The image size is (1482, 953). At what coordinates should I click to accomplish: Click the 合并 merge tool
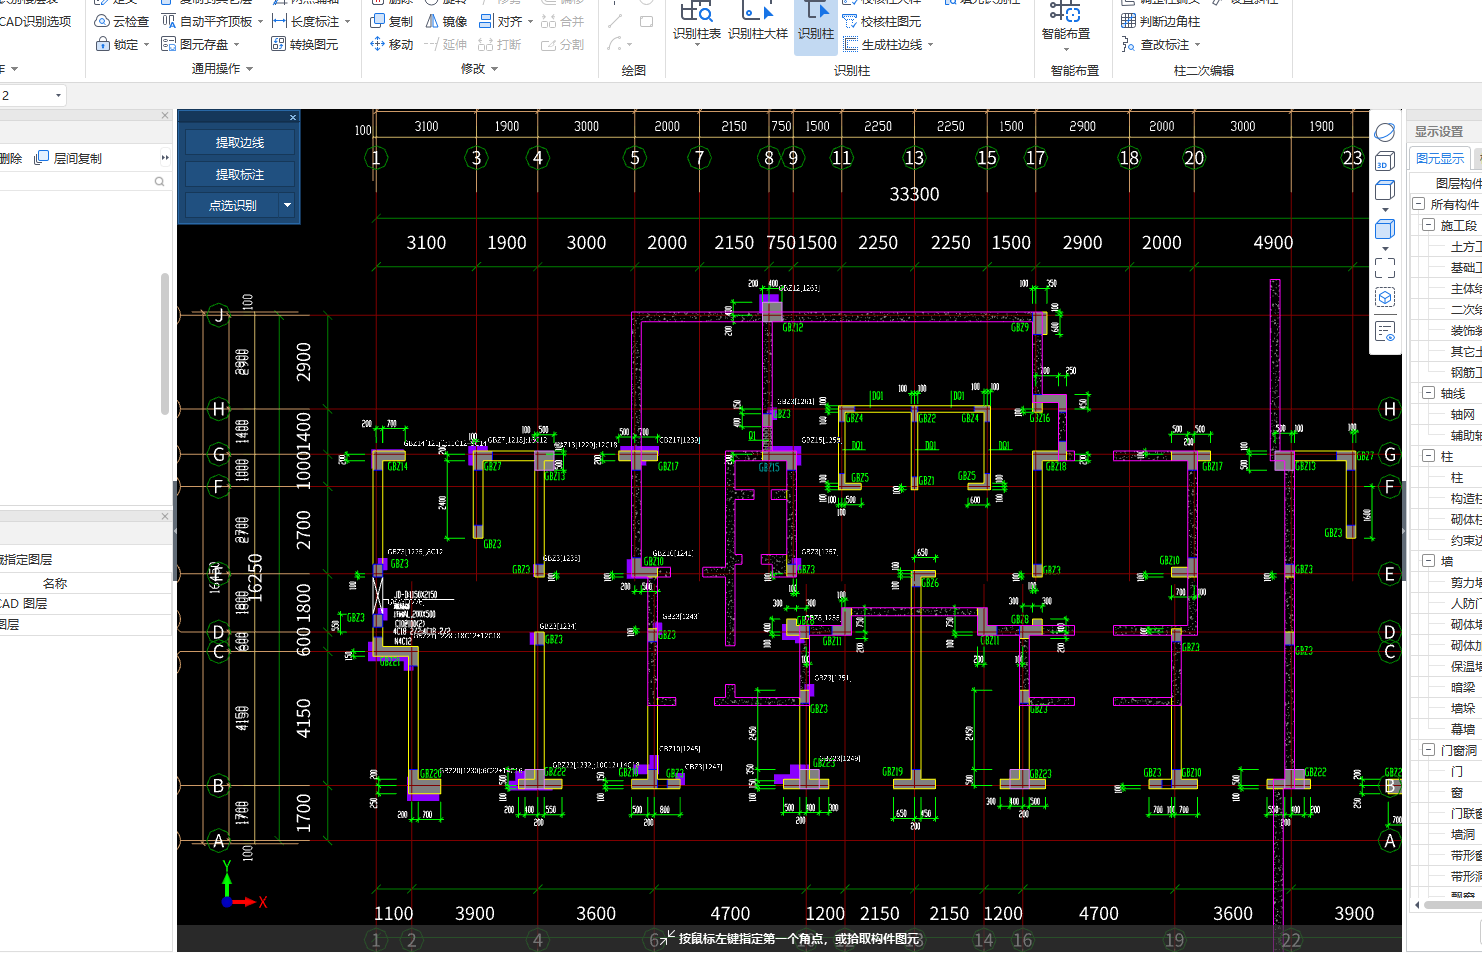pos(562,21)
